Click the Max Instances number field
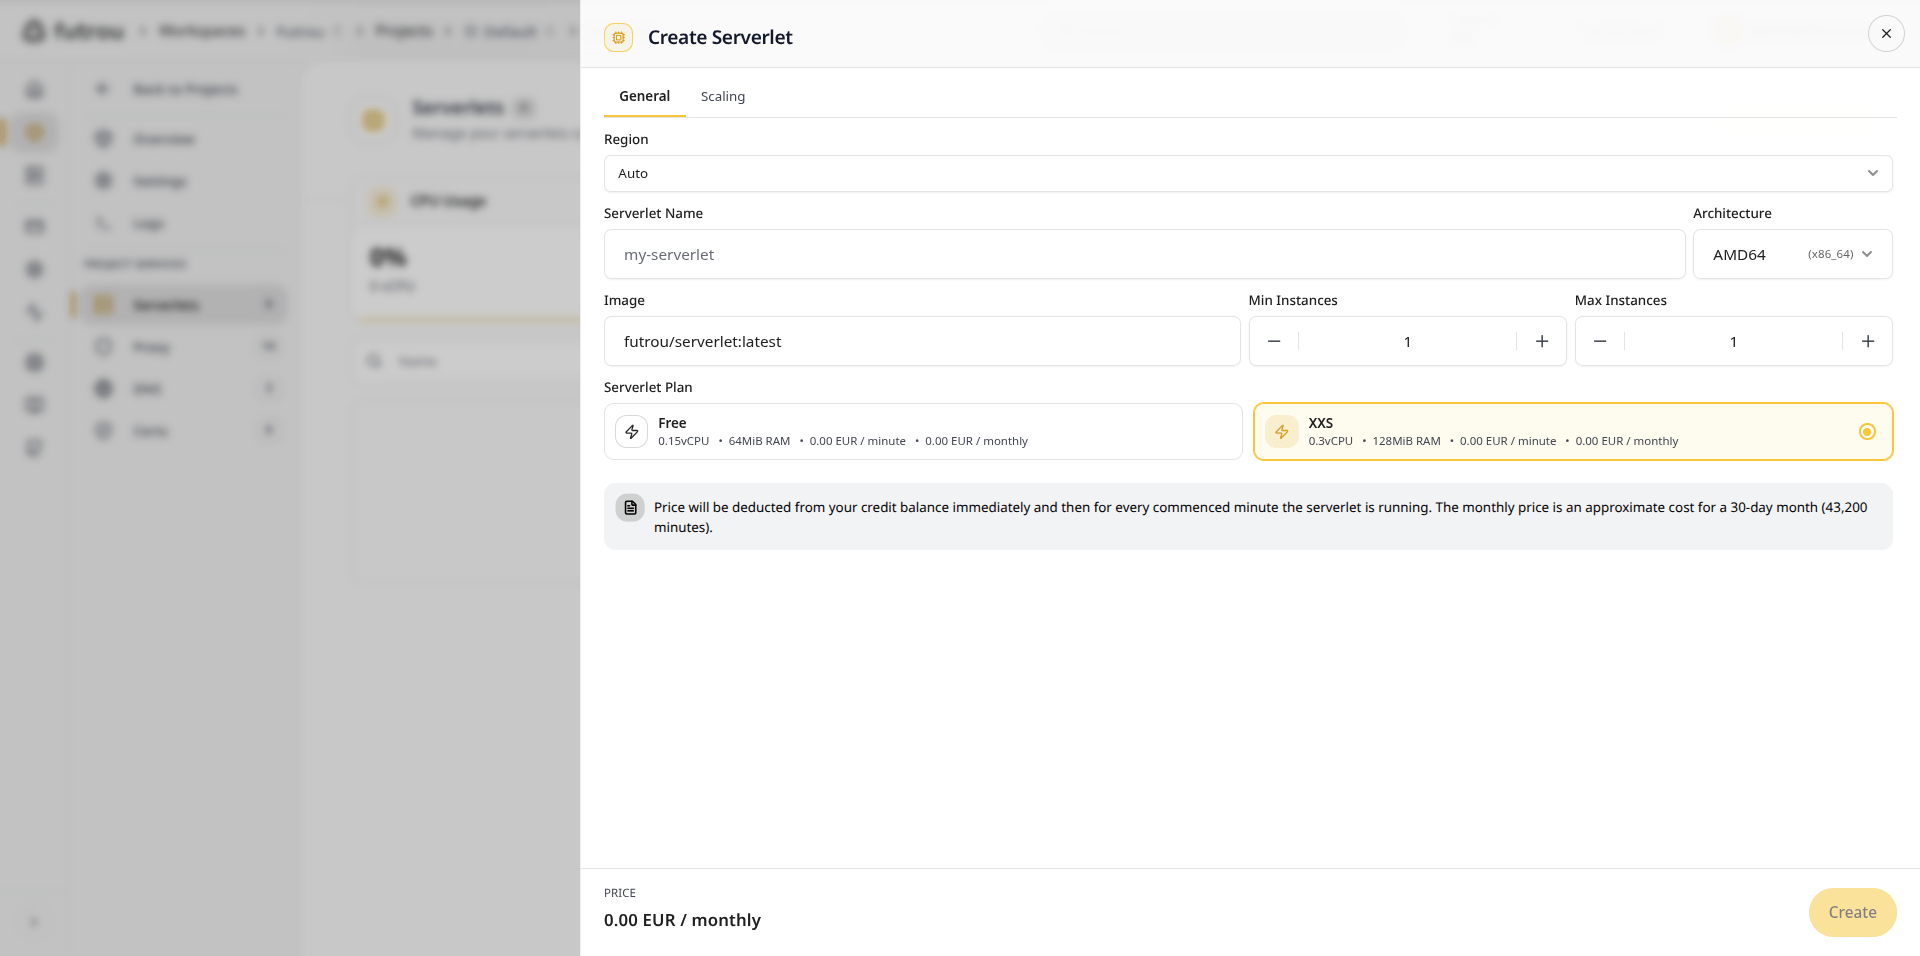This screenshot has width=1920, height=956. (x=1734, y=342)
